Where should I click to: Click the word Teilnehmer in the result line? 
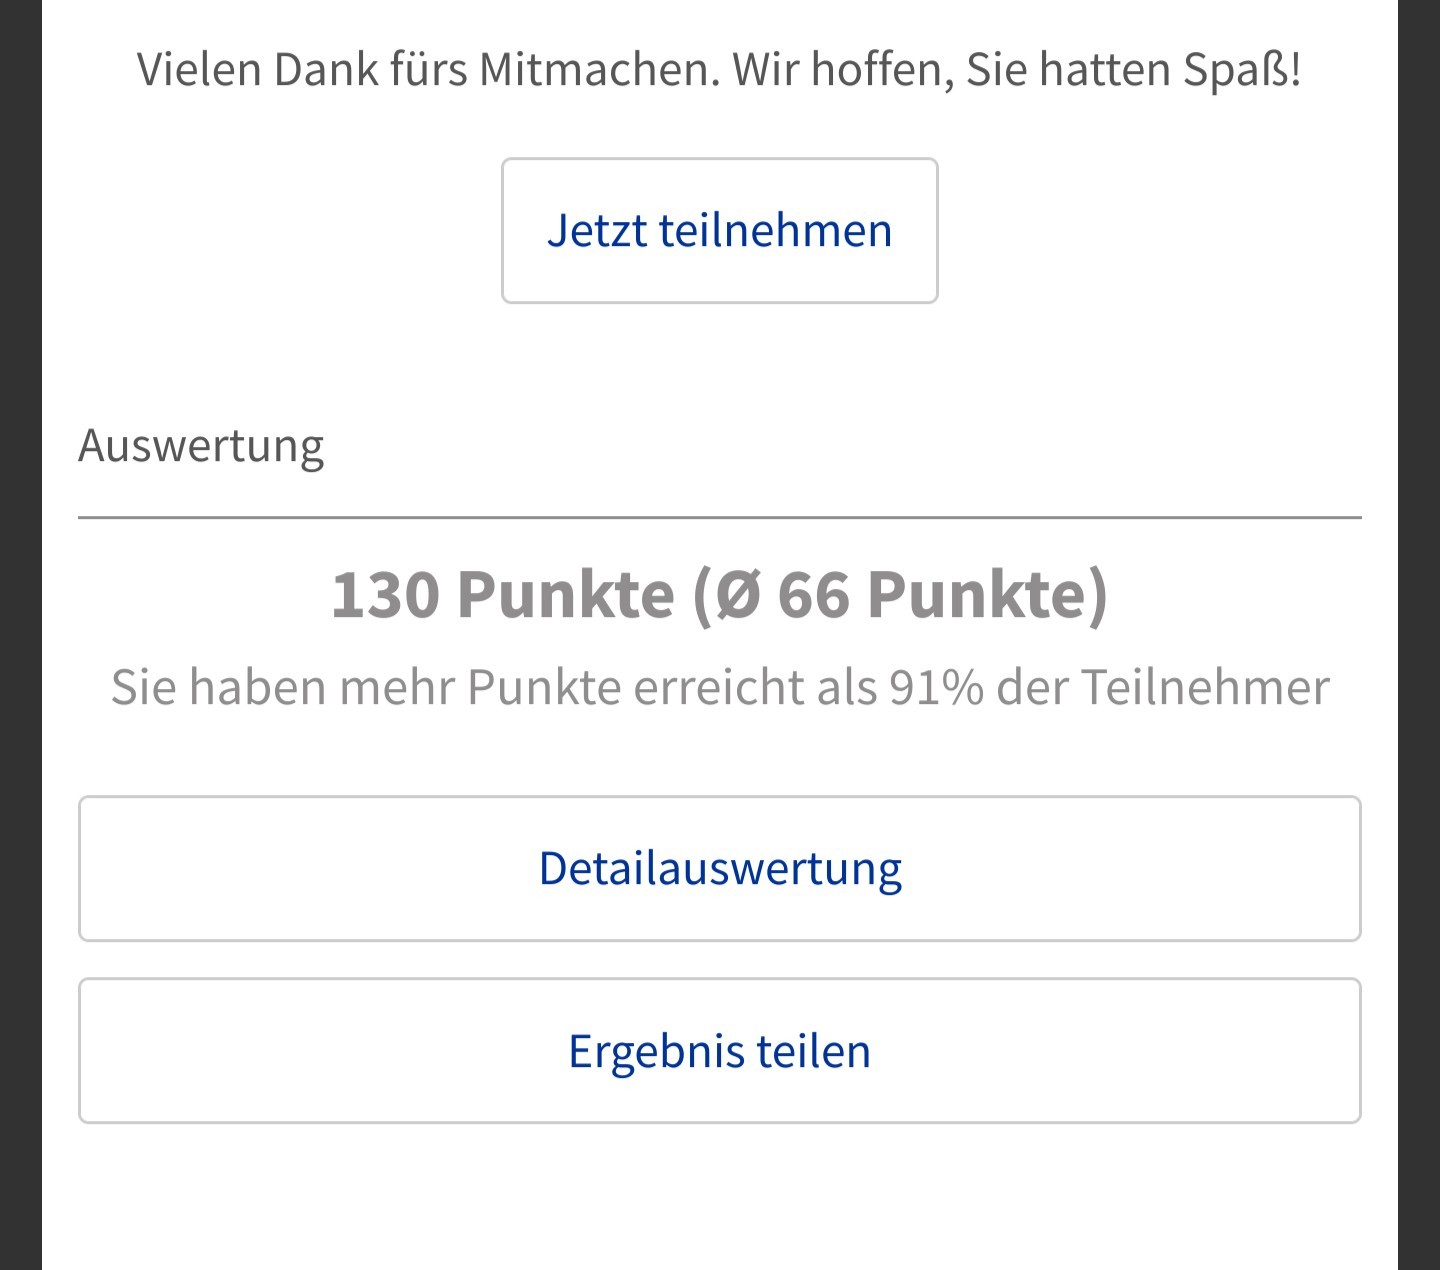pyautogui.click(x=1205, y=688)
